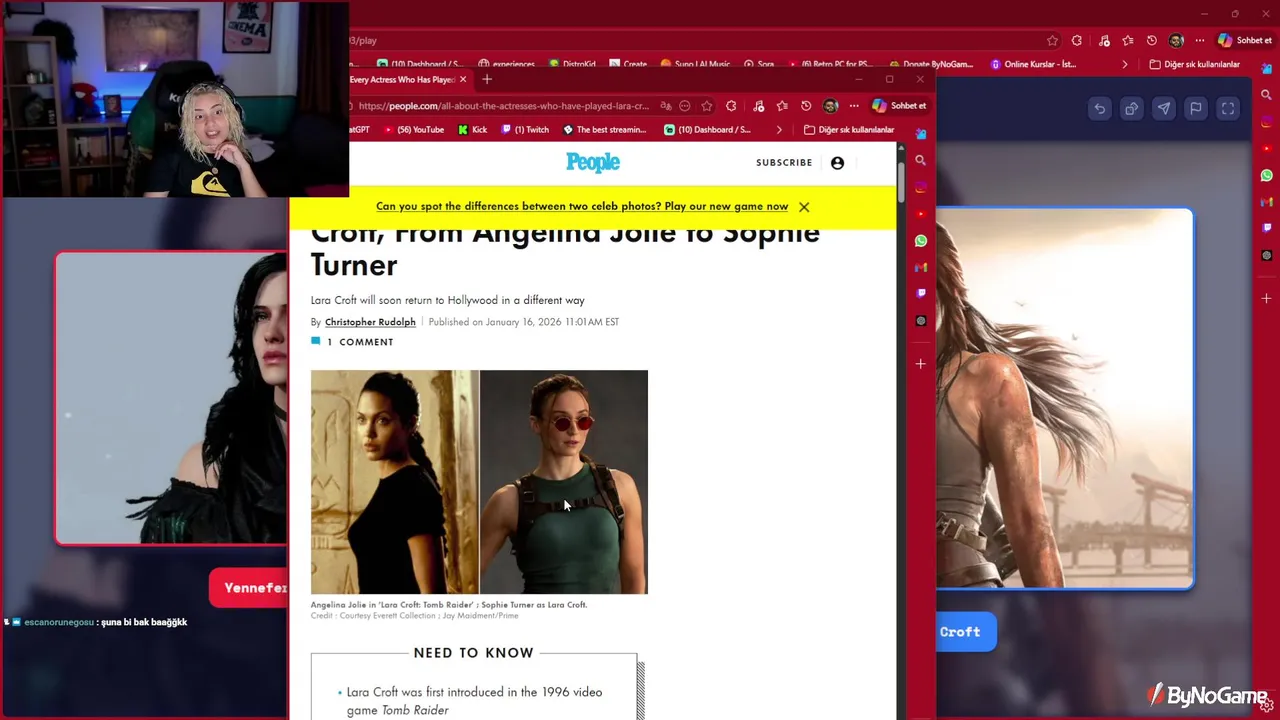
Task: Open the 'DistroKid' bookmark in back window
Action: pos(572,65)
